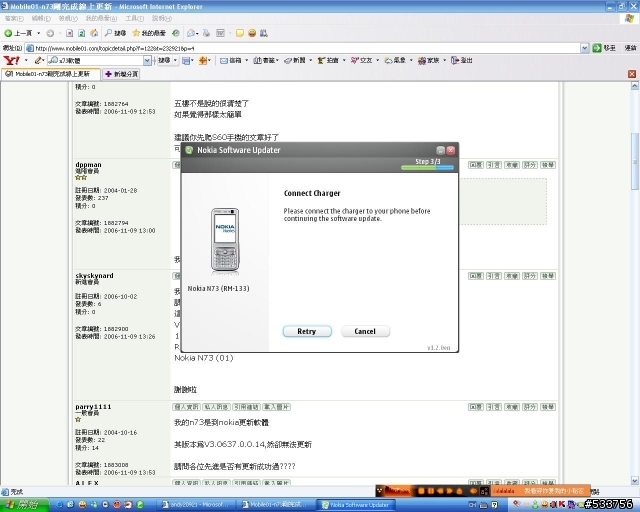Click the green Go arrow button

(x=597, y=48)
